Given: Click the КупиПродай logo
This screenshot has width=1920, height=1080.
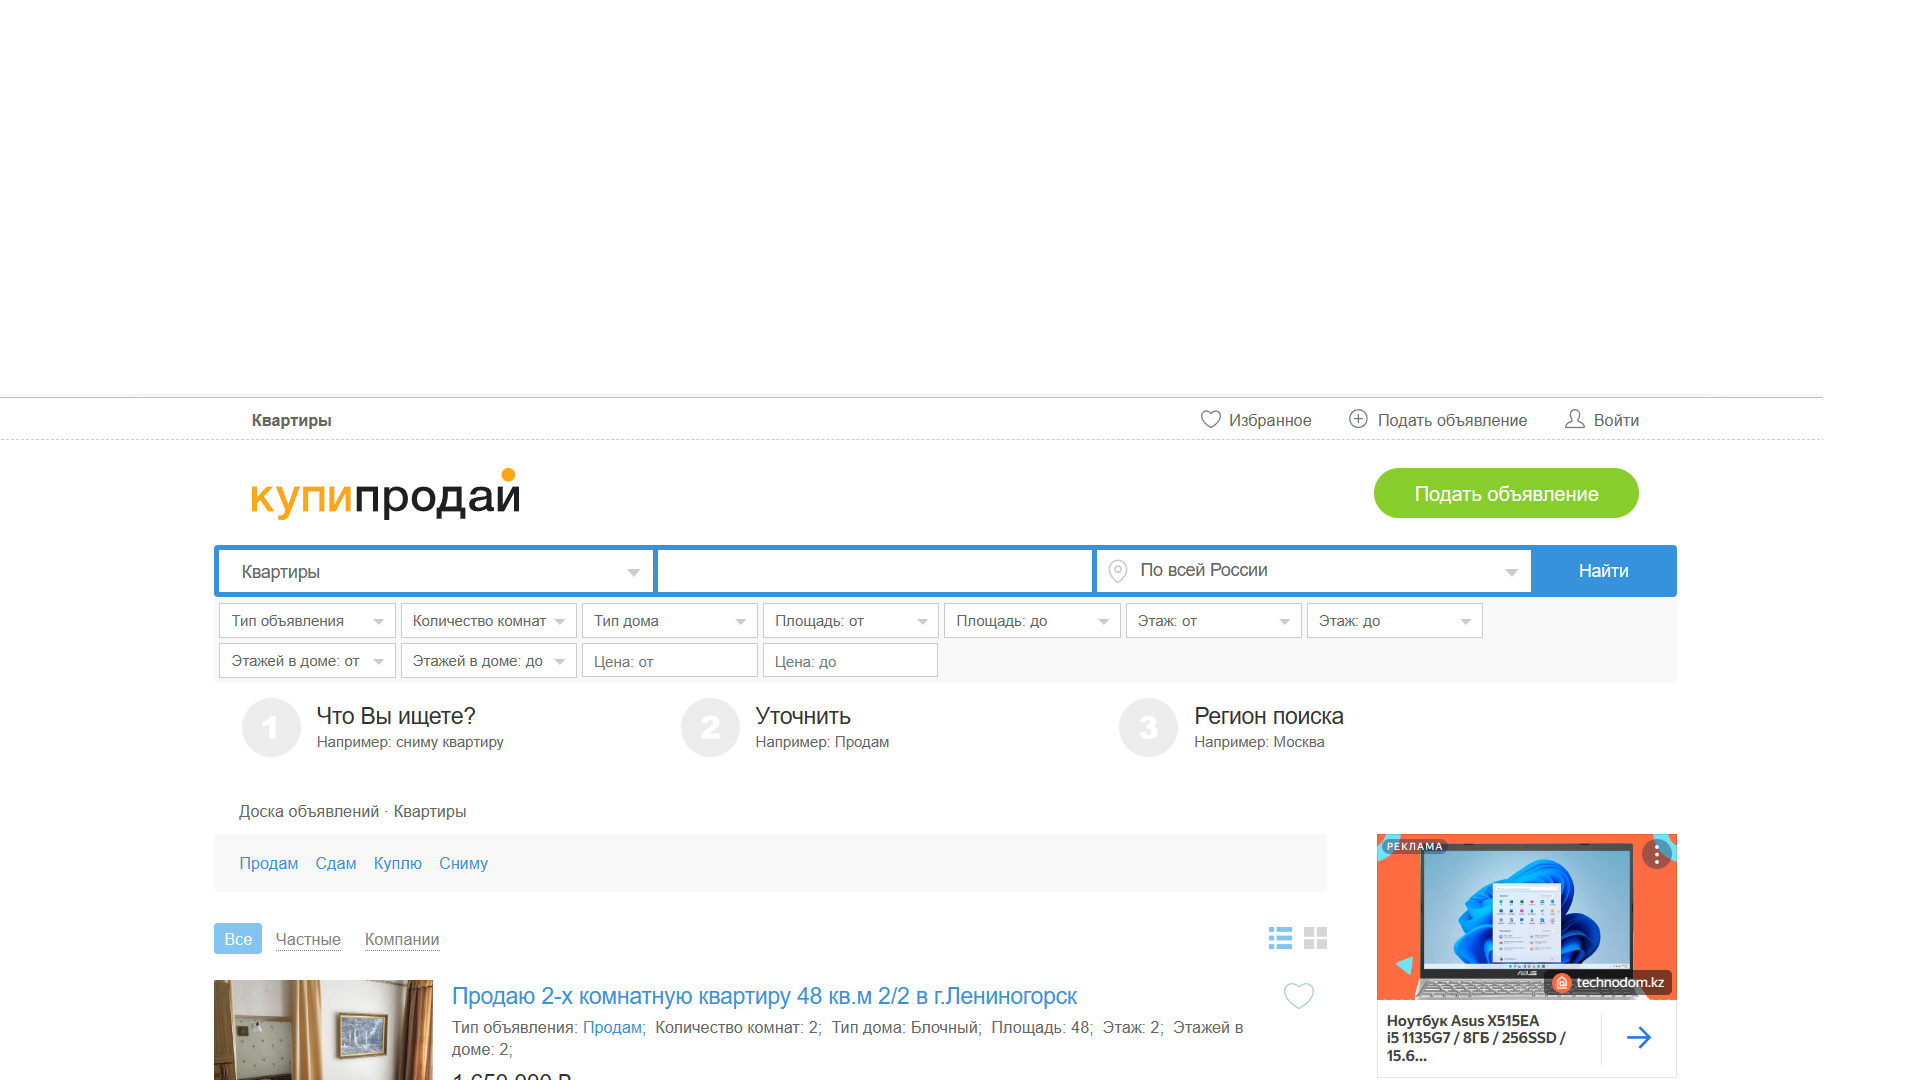Looking at the screenshot, I should coord(385,493).
